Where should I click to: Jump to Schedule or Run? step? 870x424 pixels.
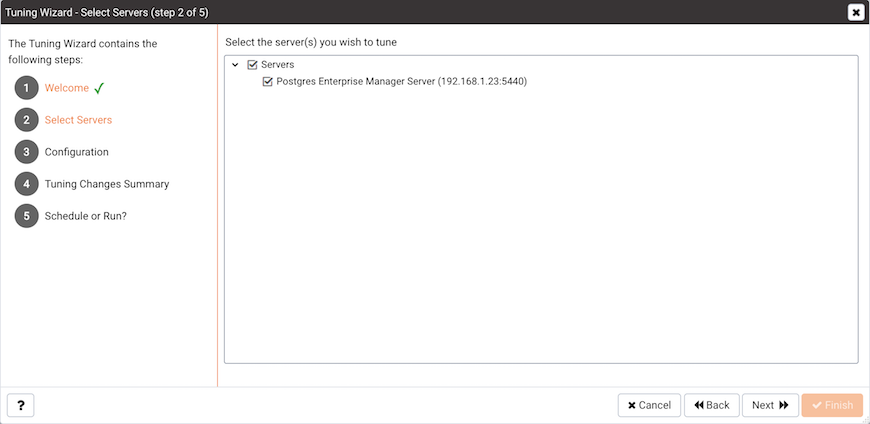(x=85, y=216)
